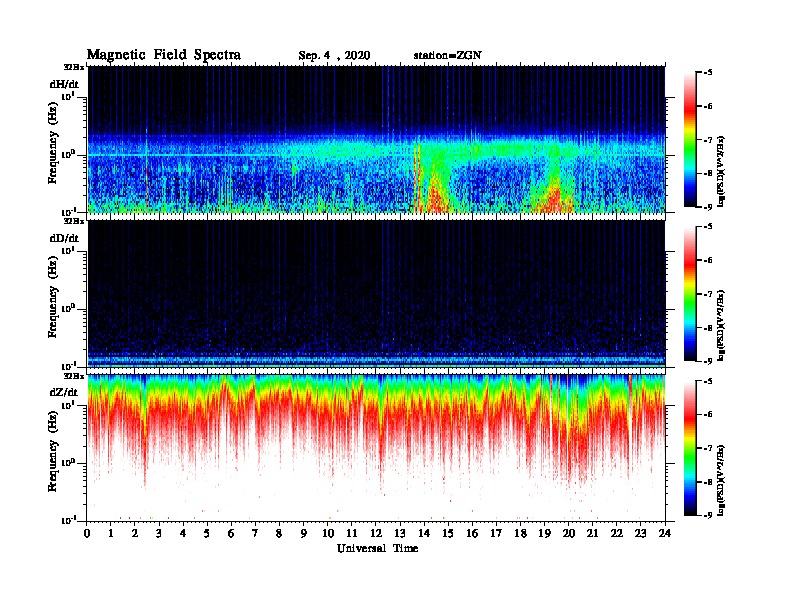Click the hour '1' tick label
This screenshot has height=612, width=792.
111,534
